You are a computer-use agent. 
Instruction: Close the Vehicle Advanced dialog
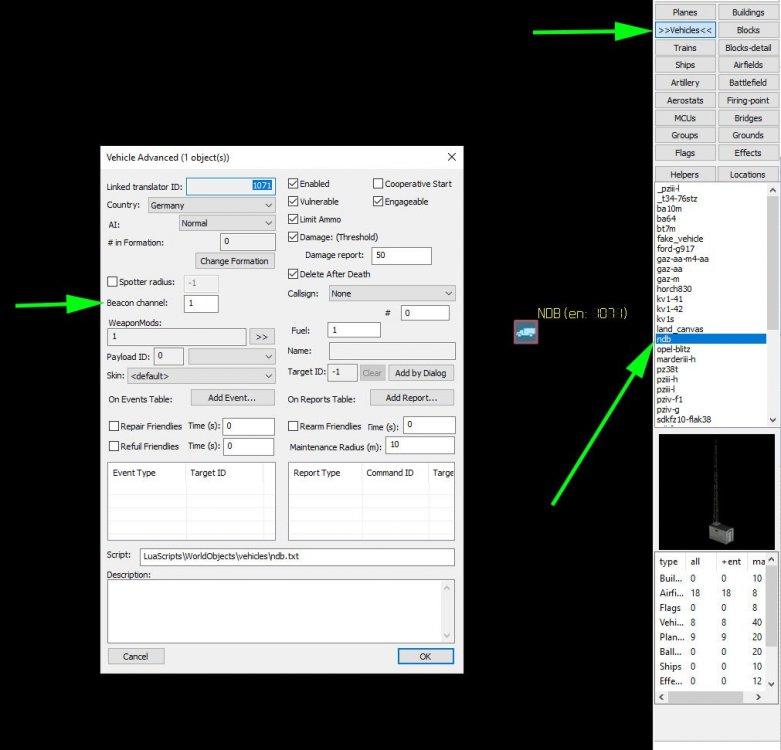451,157
